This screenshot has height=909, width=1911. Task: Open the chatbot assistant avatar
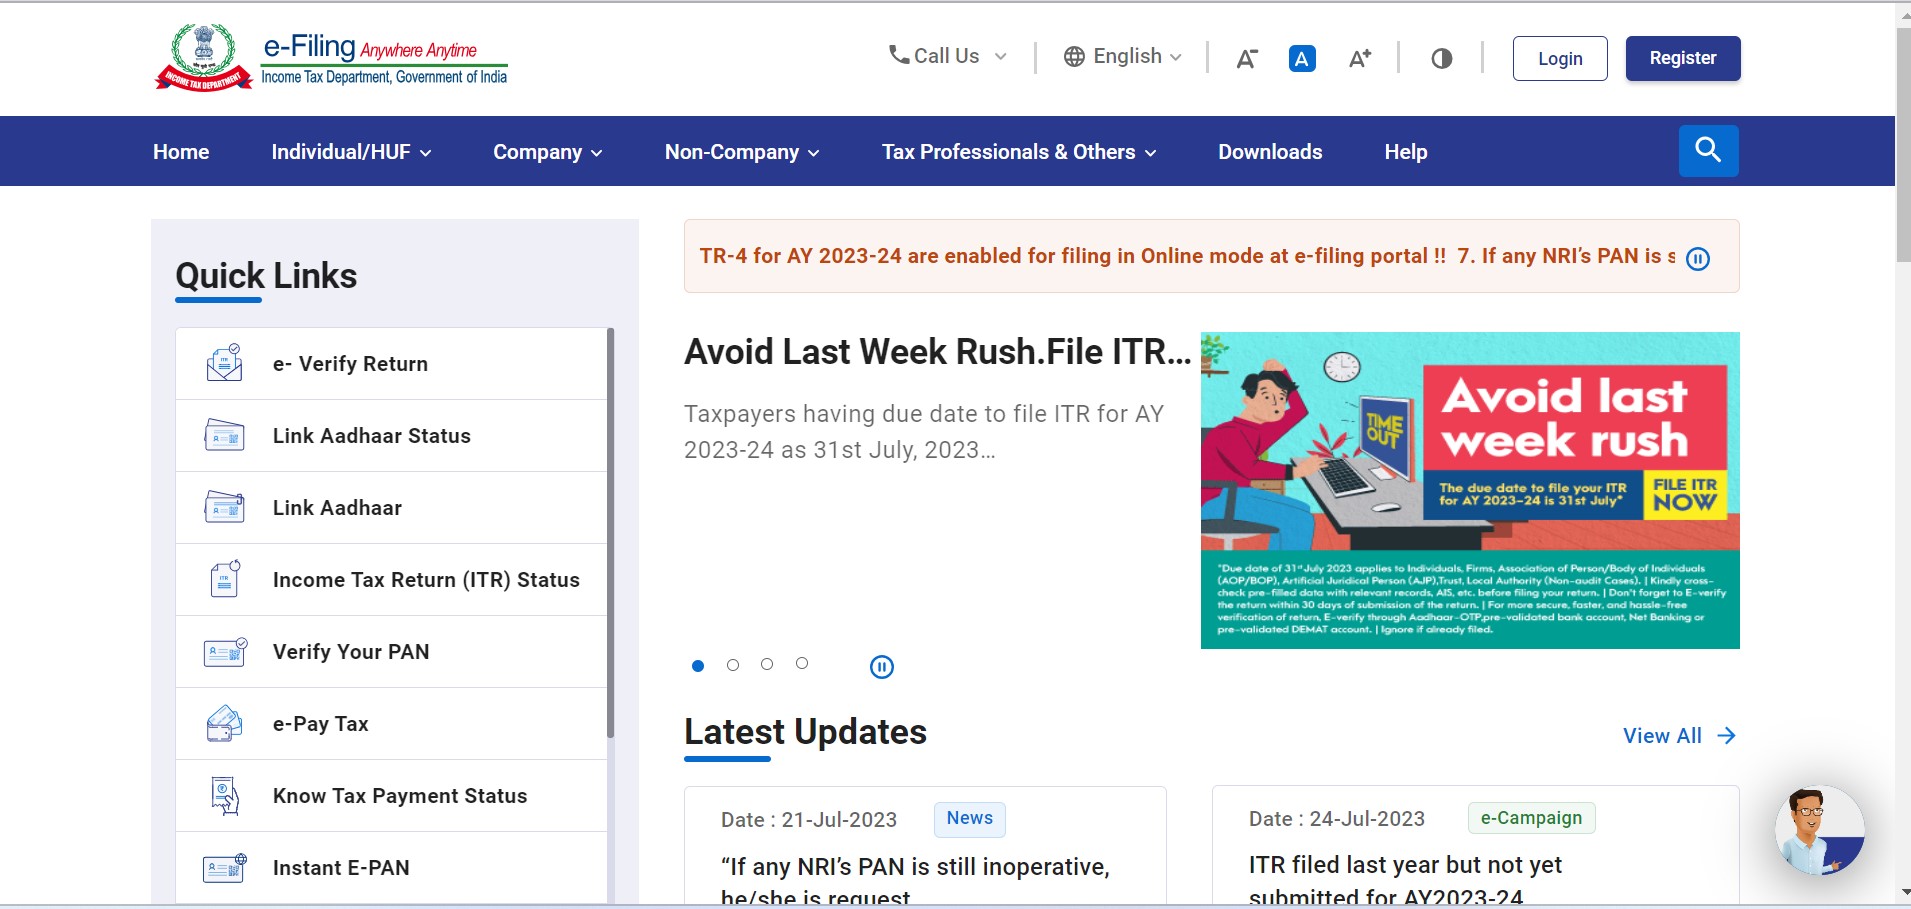pos(1819,830)
